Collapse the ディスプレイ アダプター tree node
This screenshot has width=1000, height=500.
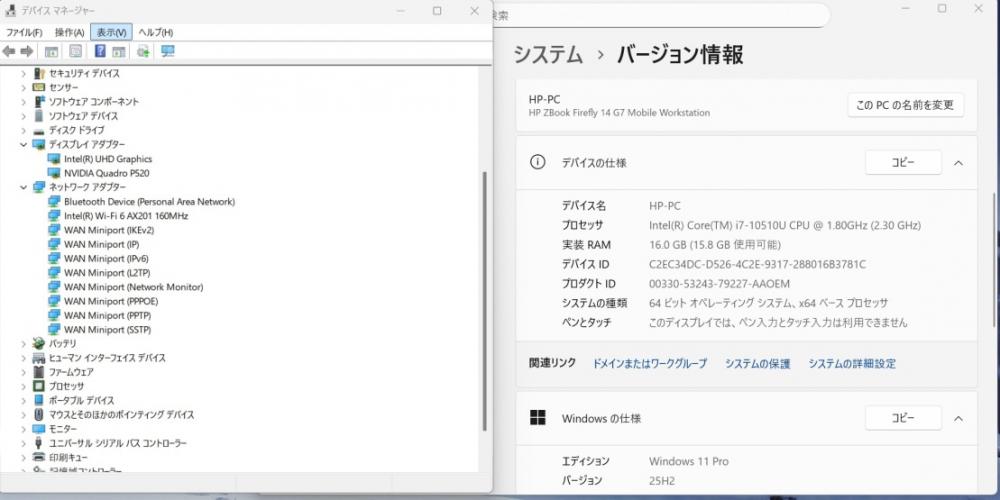click(24, 145)
